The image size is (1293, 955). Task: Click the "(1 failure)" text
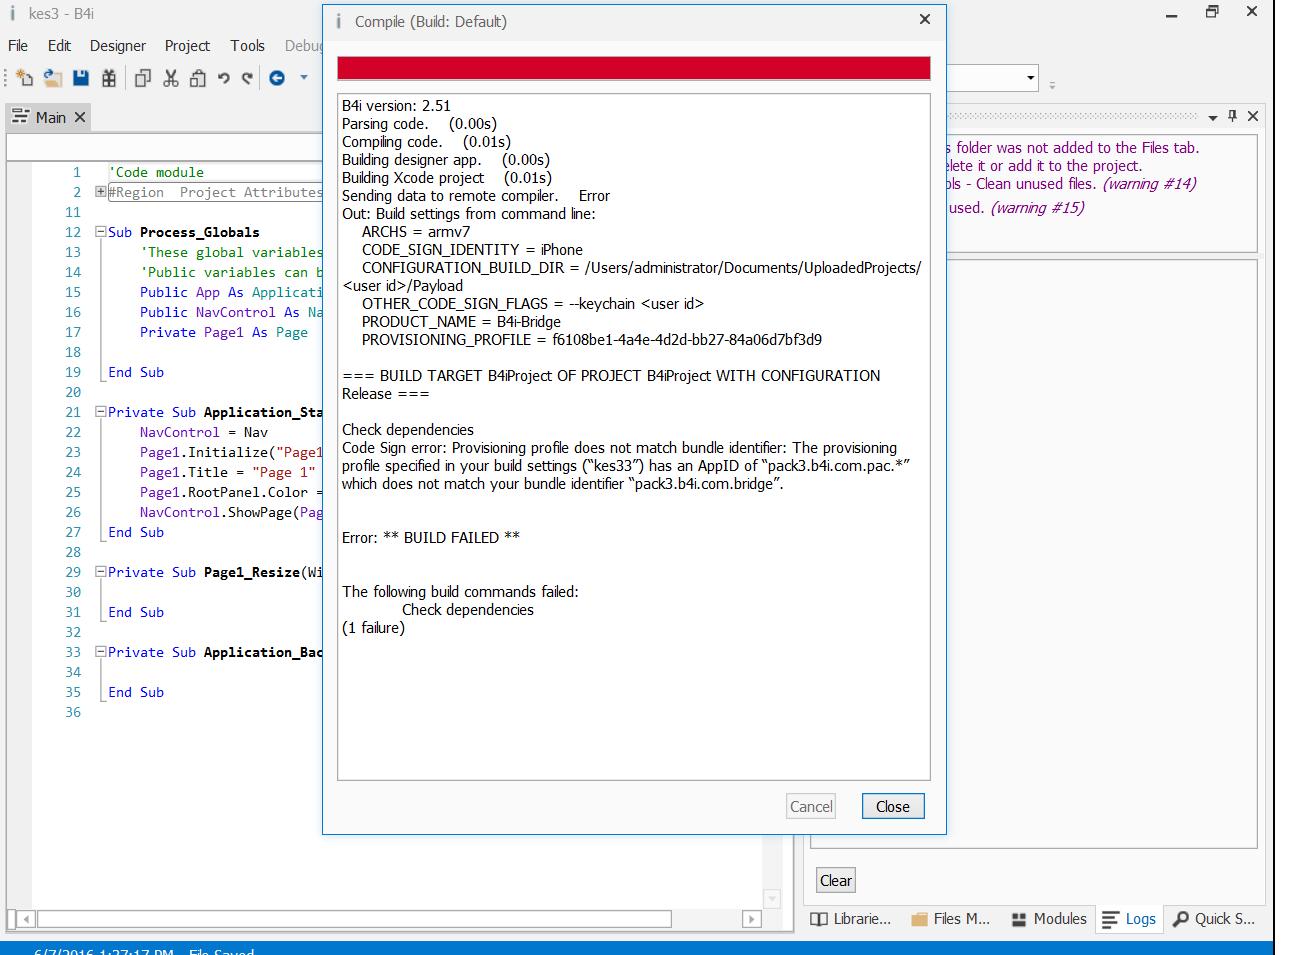373,628
